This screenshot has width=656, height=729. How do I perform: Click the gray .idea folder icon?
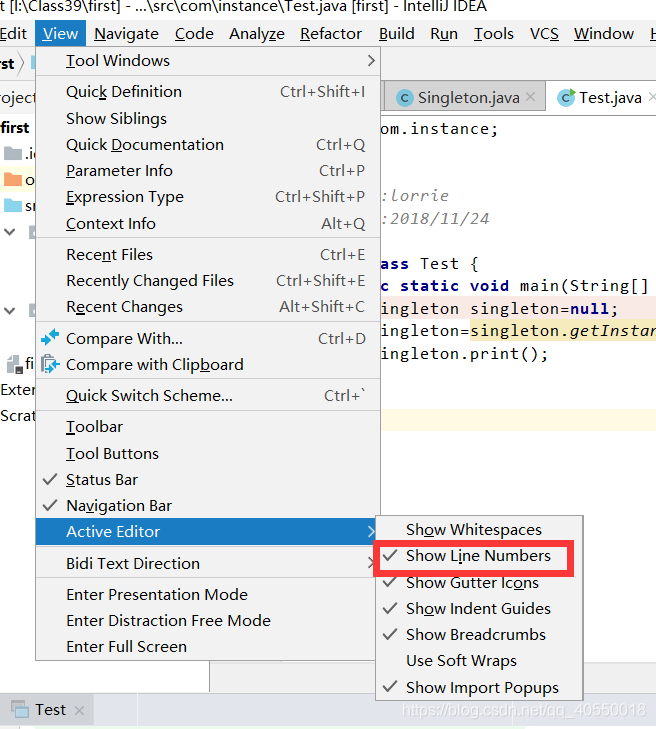click(13, 152)
